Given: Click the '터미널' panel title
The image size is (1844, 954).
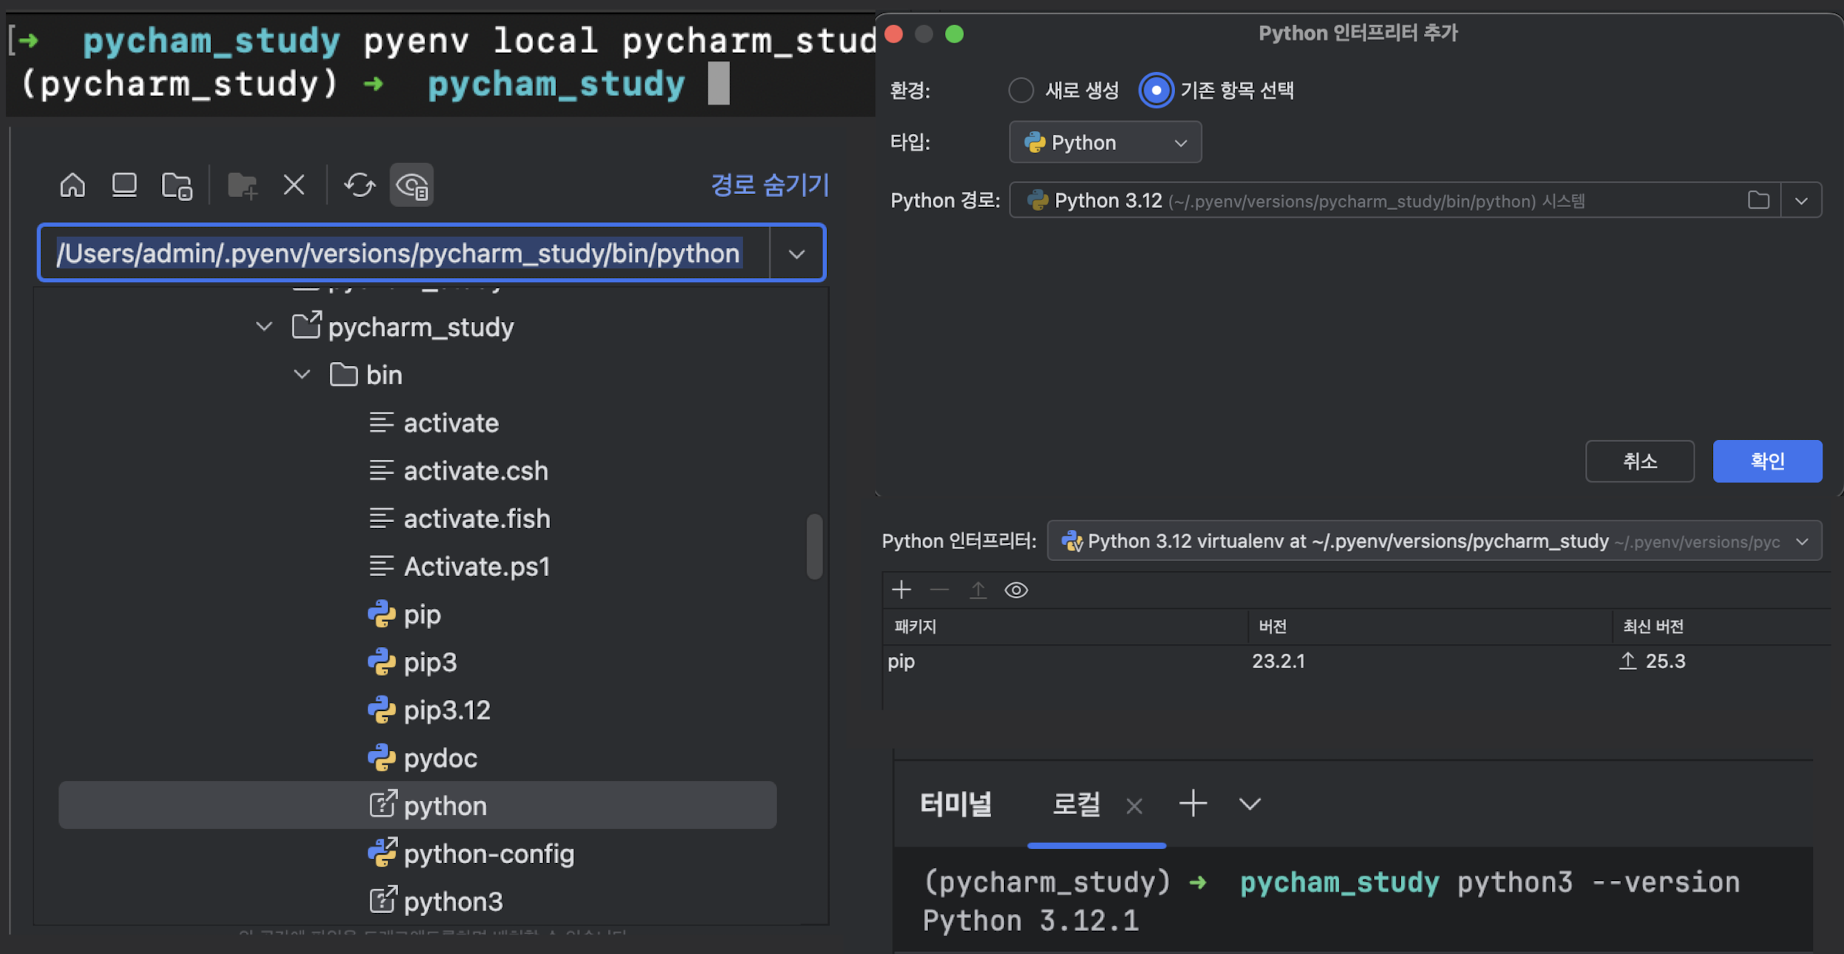Looking at the screenshot, I should (x=956, y=804).
